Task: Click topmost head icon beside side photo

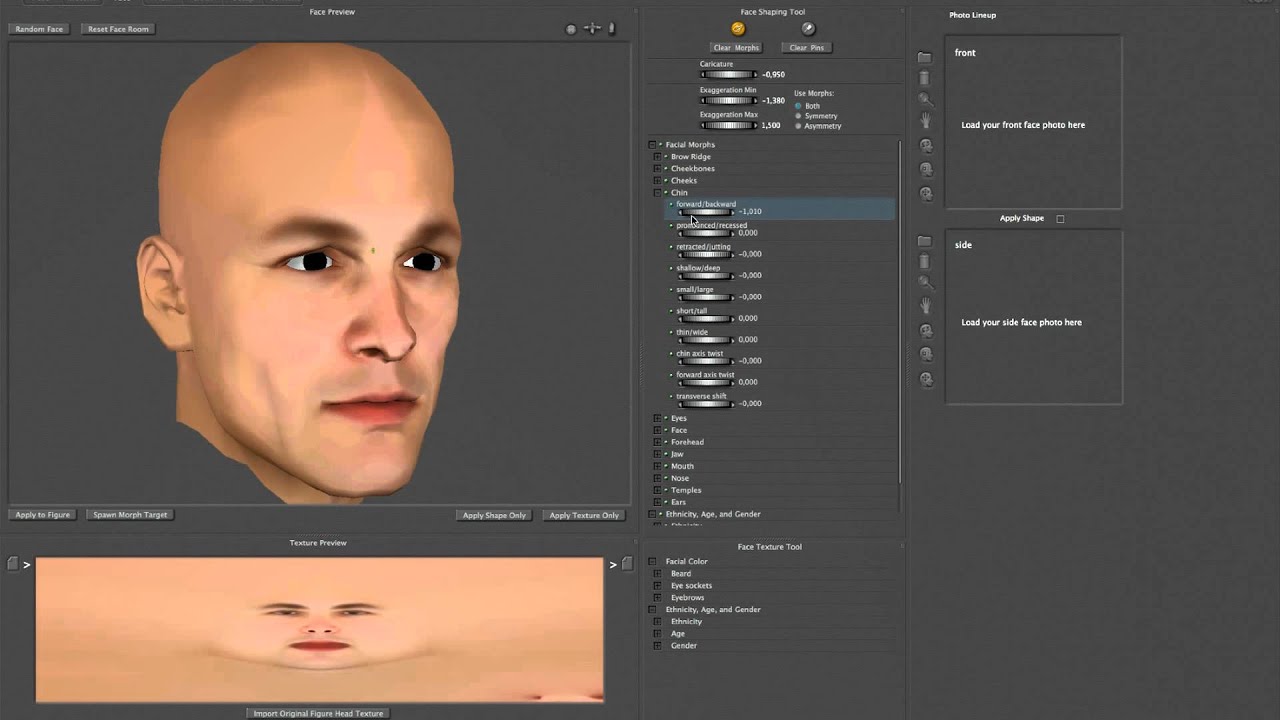Action: tap(926, 331)
